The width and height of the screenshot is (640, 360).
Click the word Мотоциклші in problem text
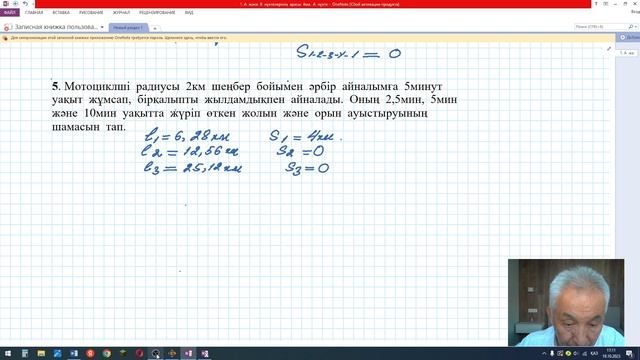coord(97,87)
